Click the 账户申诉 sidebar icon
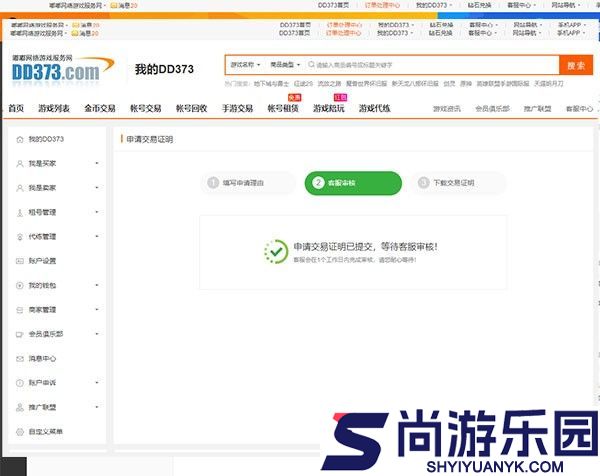This screenshot has width=600, height=476. 20,383
